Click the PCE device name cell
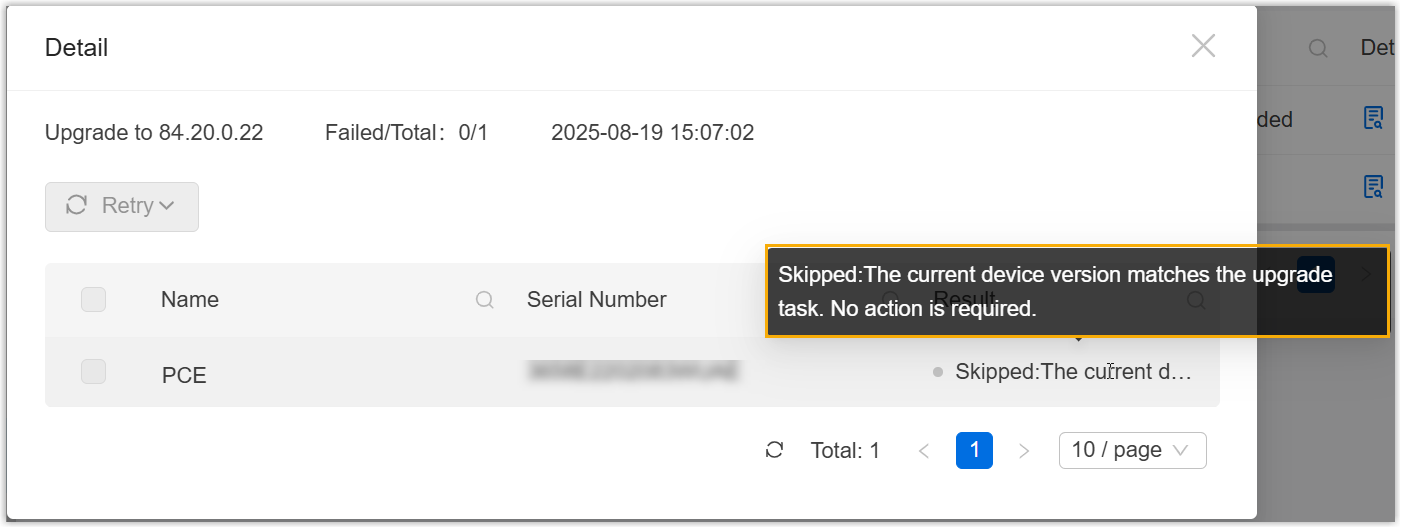This screenshot has width=1401, height=528. click(x=184, y=375)
